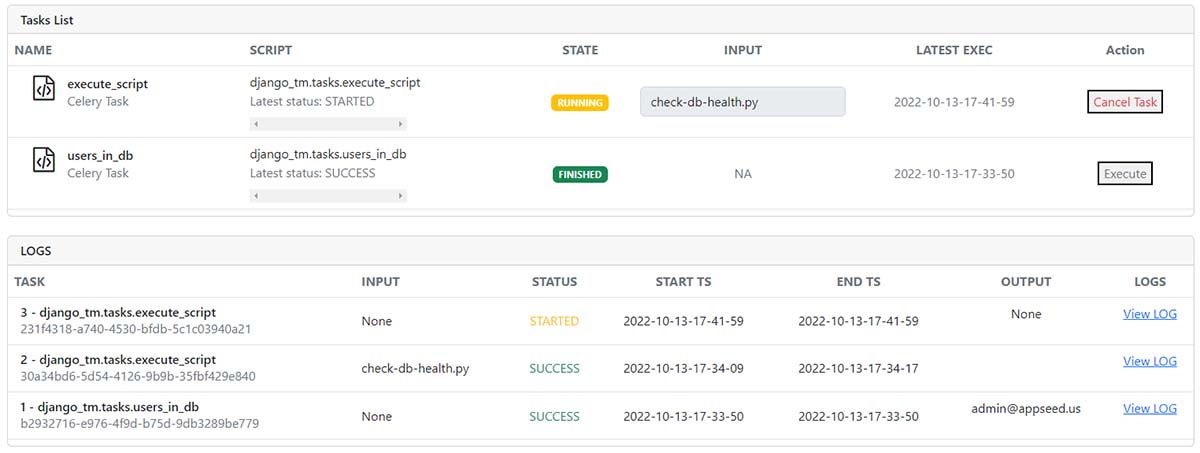Viewport: 1200px width, 453px height.
Task: Click end timestamp 2022-10-13-17-34-17
Action: 858,368
